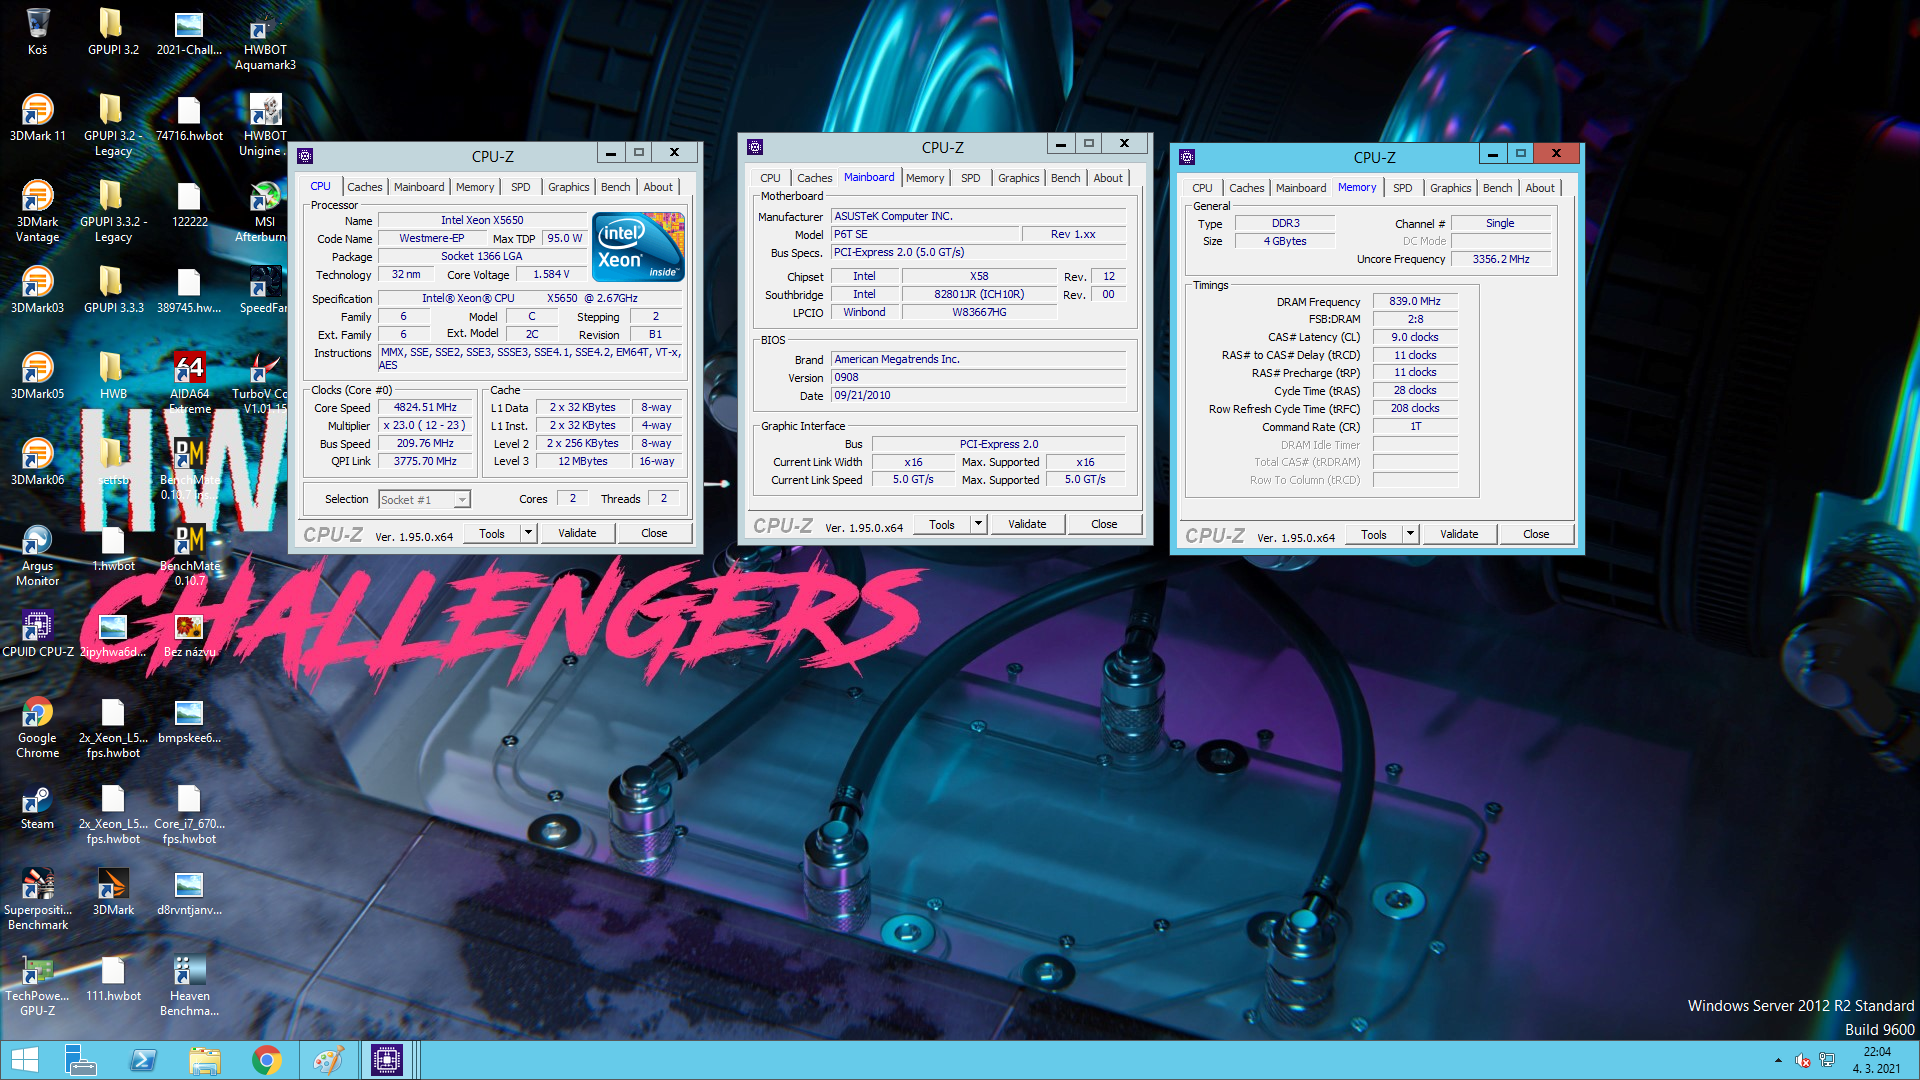Open File Explorer from the taskbar
Screen dimensions: 1920x1080
pyautogui.click(x=205, y=1060)
